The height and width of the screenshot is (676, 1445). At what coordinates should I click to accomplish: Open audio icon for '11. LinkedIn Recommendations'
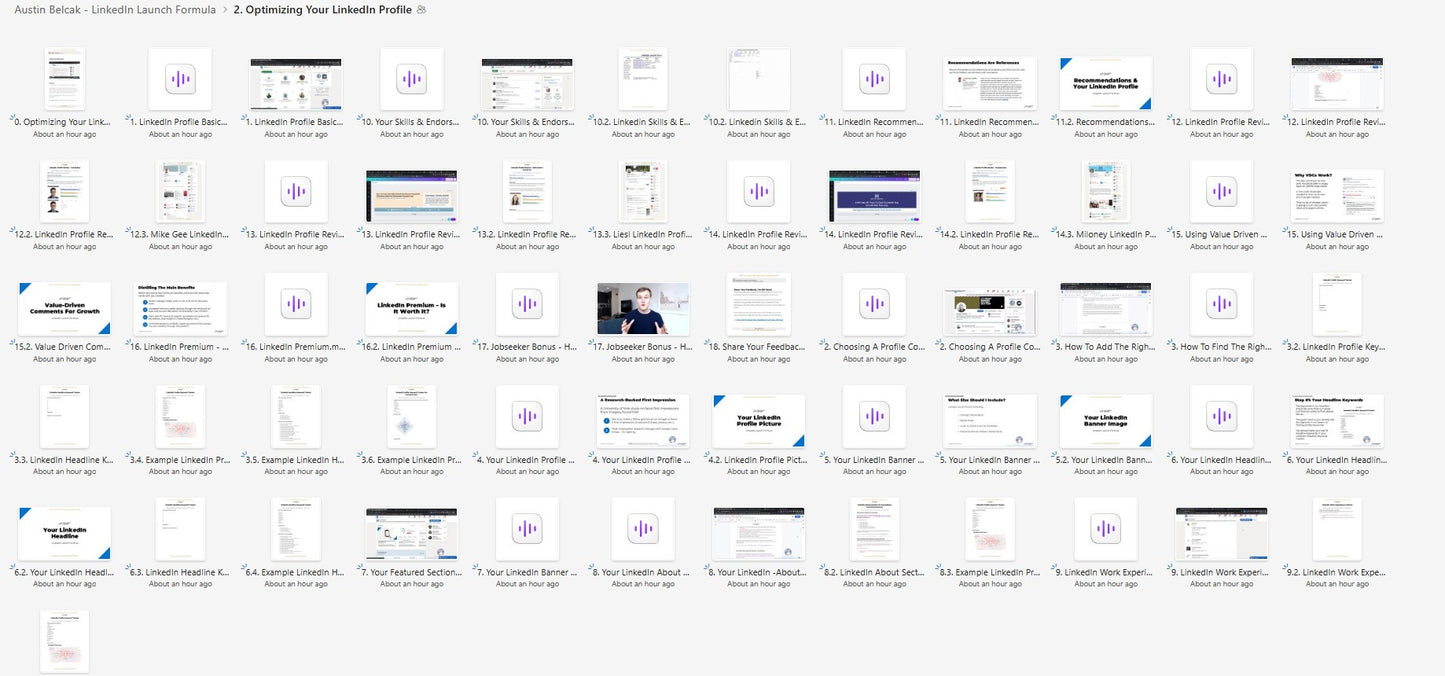874,79
